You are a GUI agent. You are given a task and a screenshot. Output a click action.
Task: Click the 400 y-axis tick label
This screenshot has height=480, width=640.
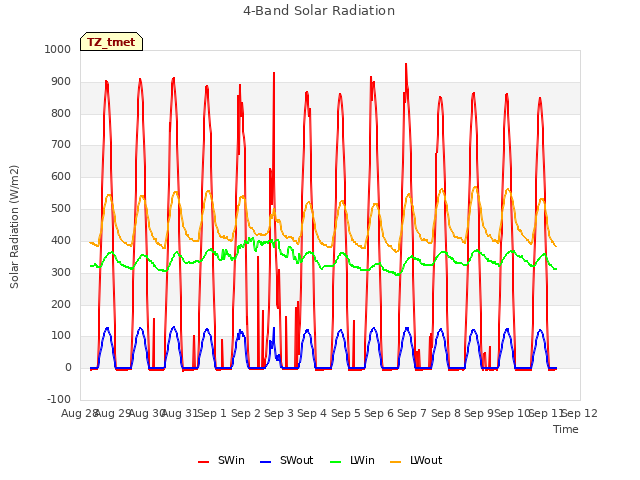click(61, 240)
